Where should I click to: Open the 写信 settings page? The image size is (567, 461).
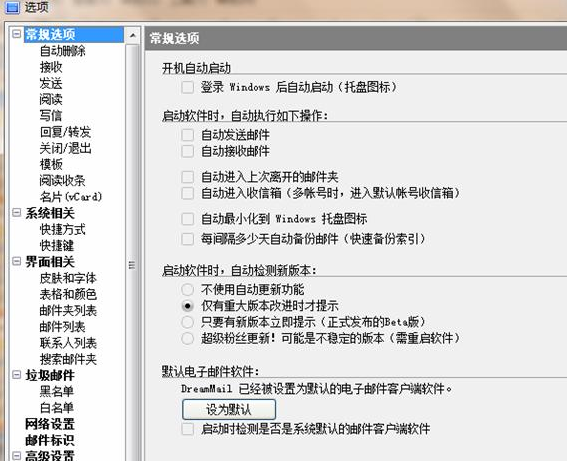(51, 116)
